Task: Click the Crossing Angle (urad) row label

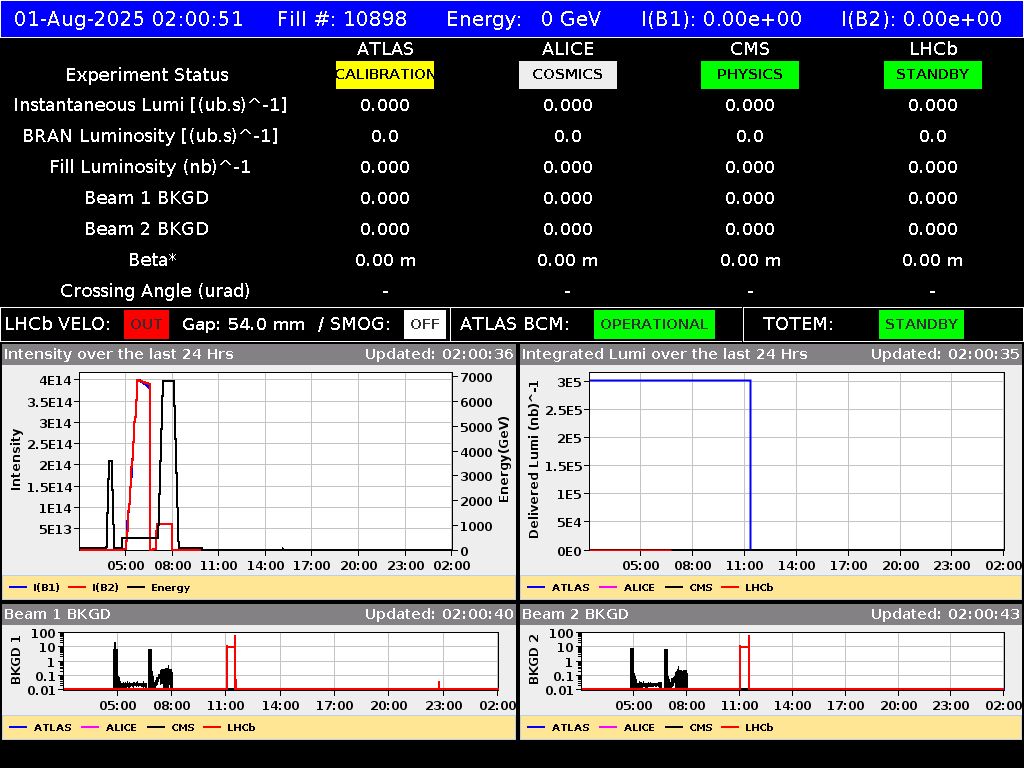Action: pyautogui.click(x=155, y=291)
